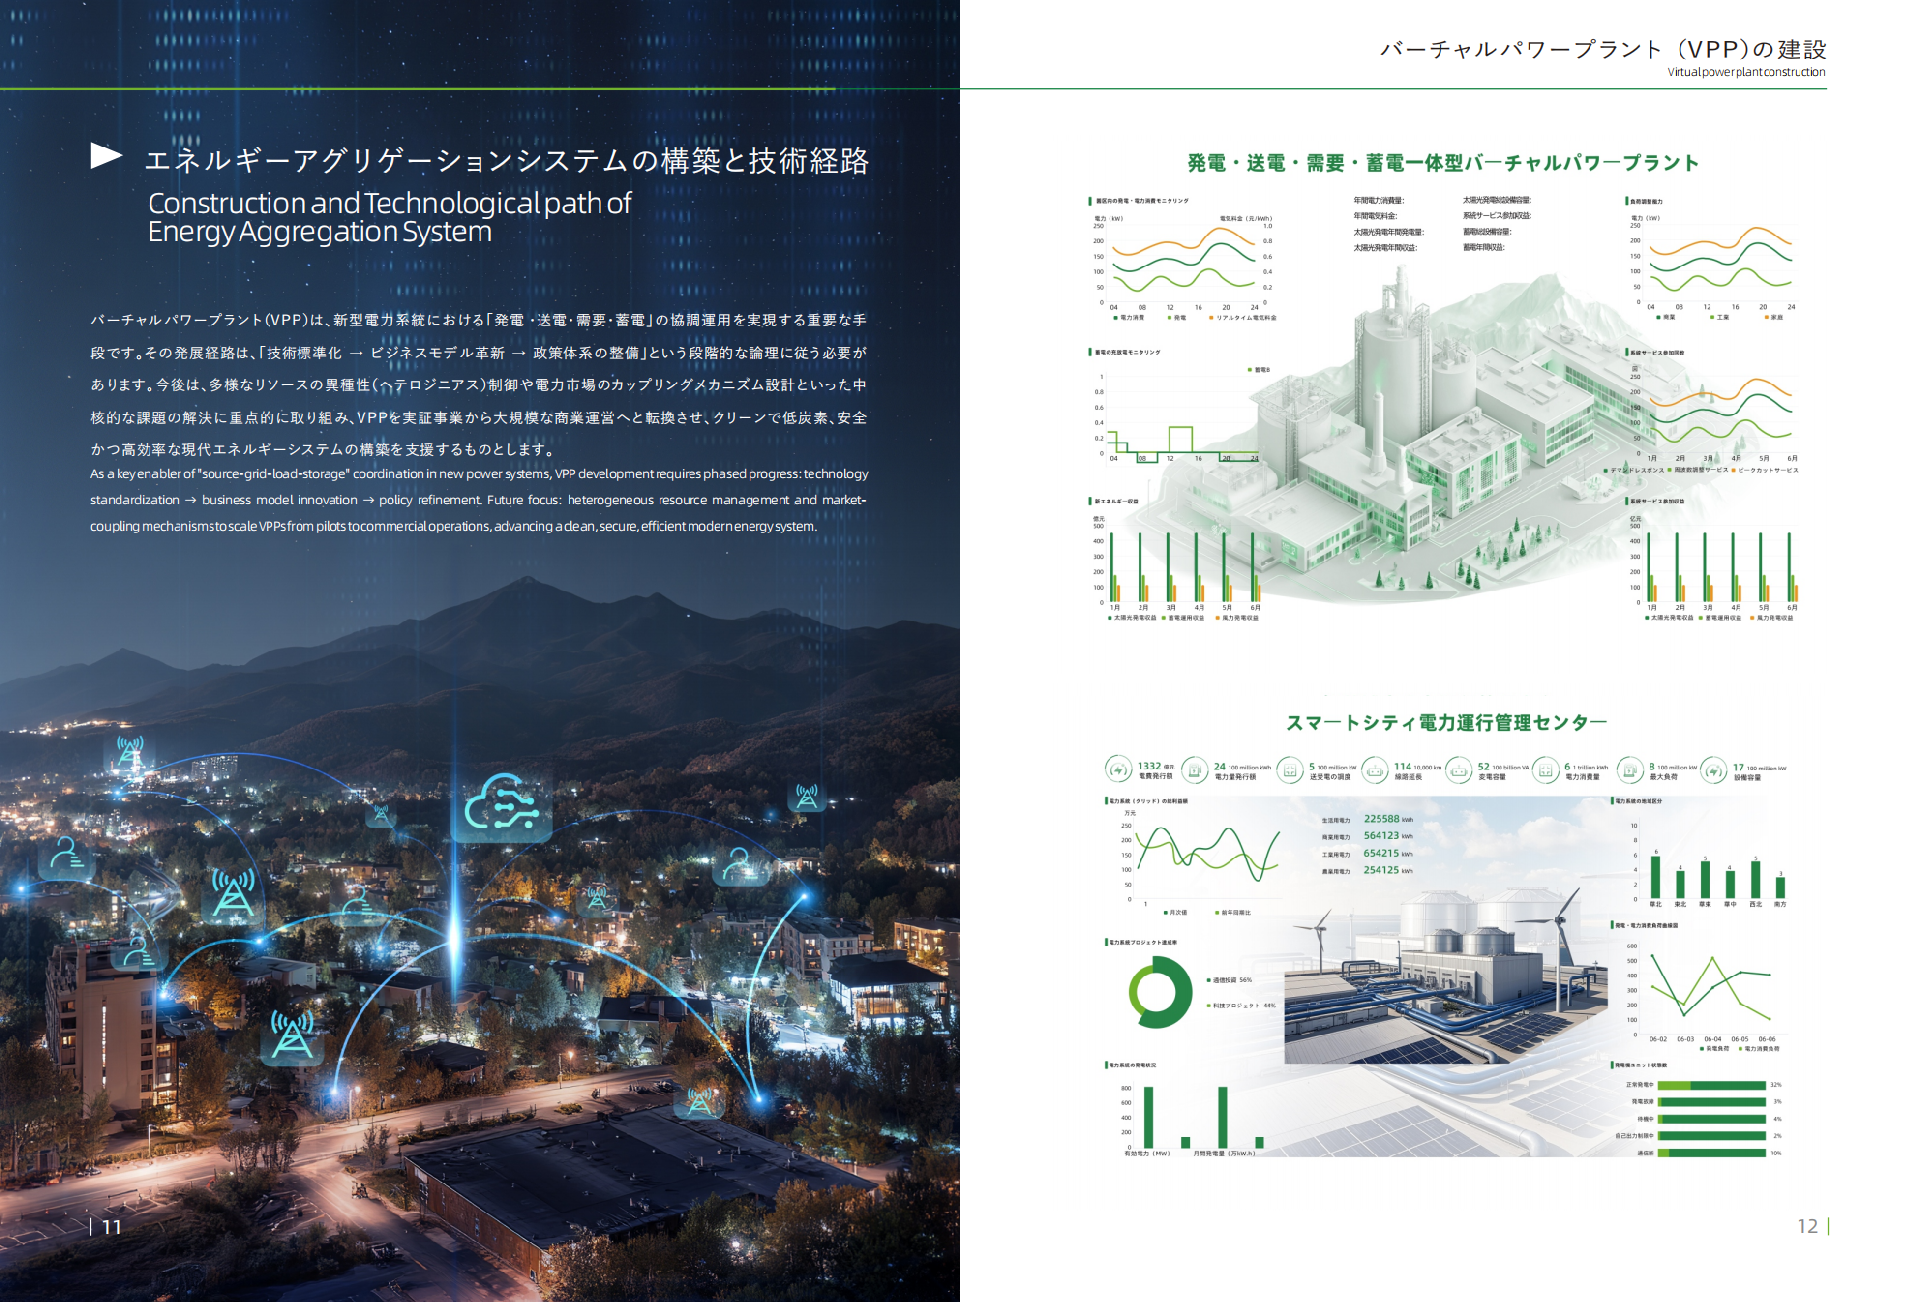
Task: Select the 電力量発行額 round icon
Action: (1195, 770)
